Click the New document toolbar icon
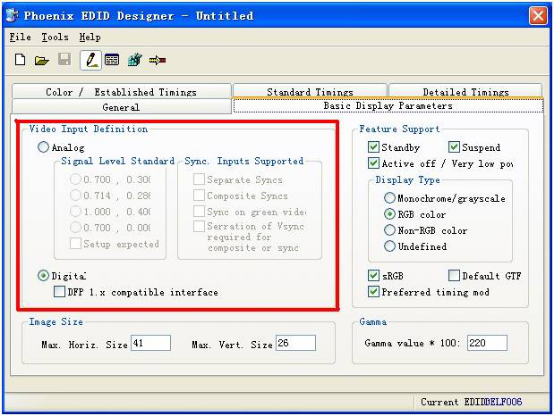Image resolution: width=554 pixels, height=417 pixels. tap(20, 60)
